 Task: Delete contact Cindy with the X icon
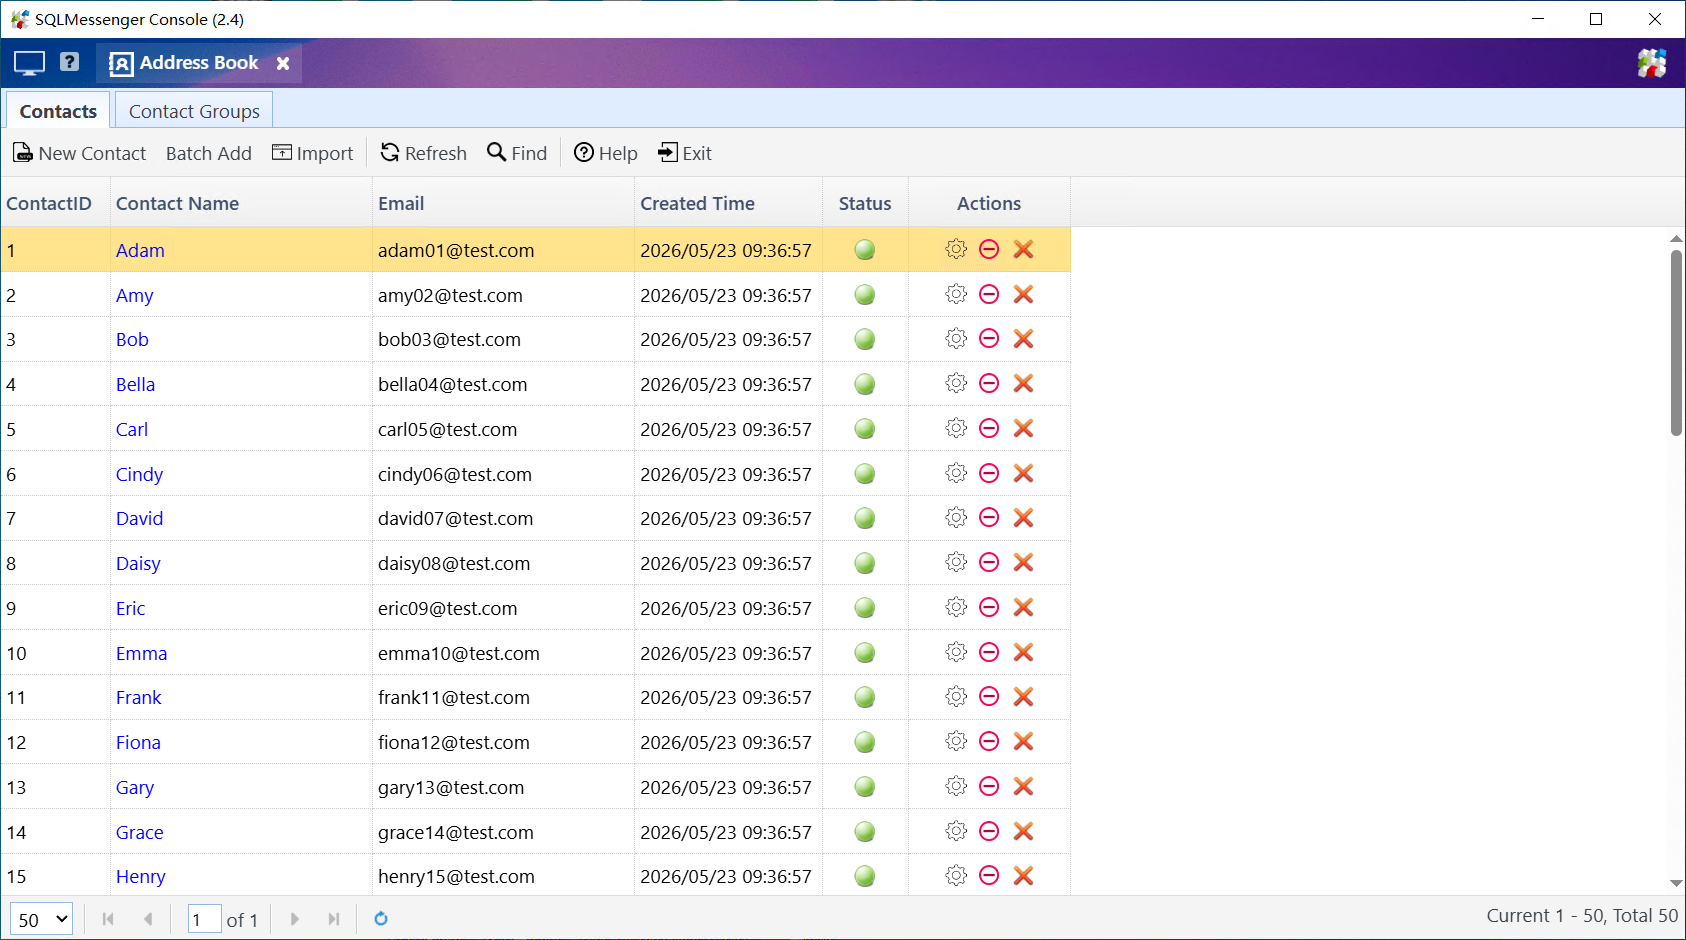(1023, 473)
